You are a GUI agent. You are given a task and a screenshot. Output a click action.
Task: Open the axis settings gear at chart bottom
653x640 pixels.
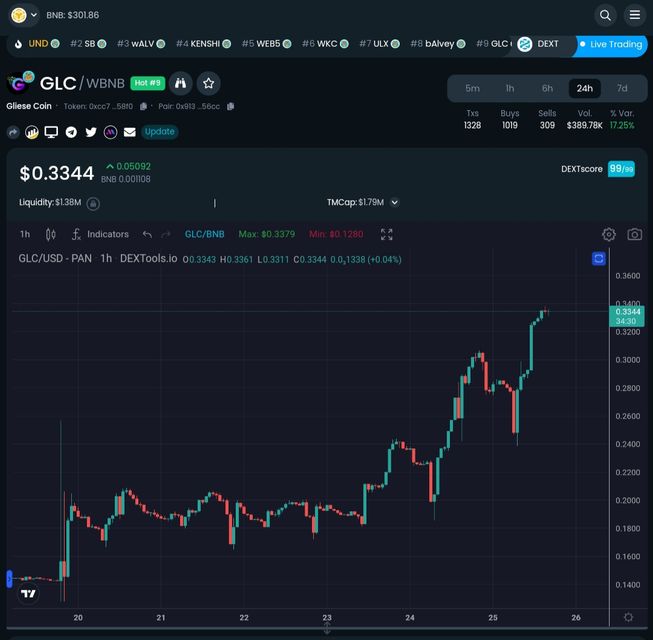[628, 617]
